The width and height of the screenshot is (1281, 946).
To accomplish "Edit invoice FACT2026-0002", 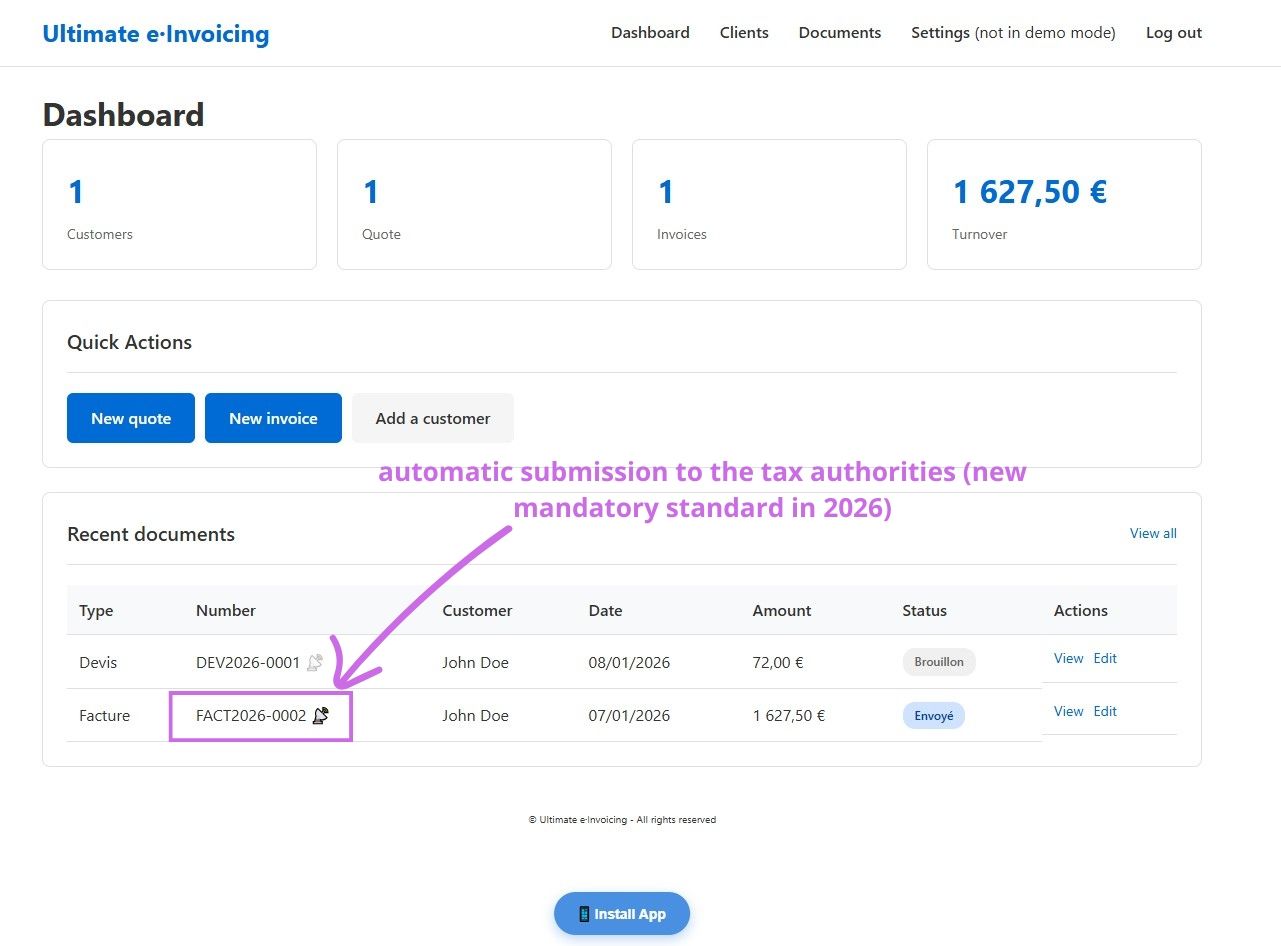I will 1105,711.
